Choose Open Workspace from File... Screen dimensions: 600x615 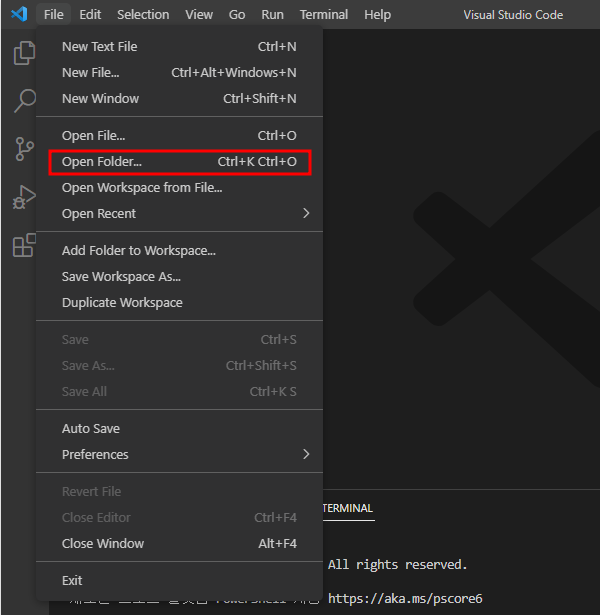180,187
